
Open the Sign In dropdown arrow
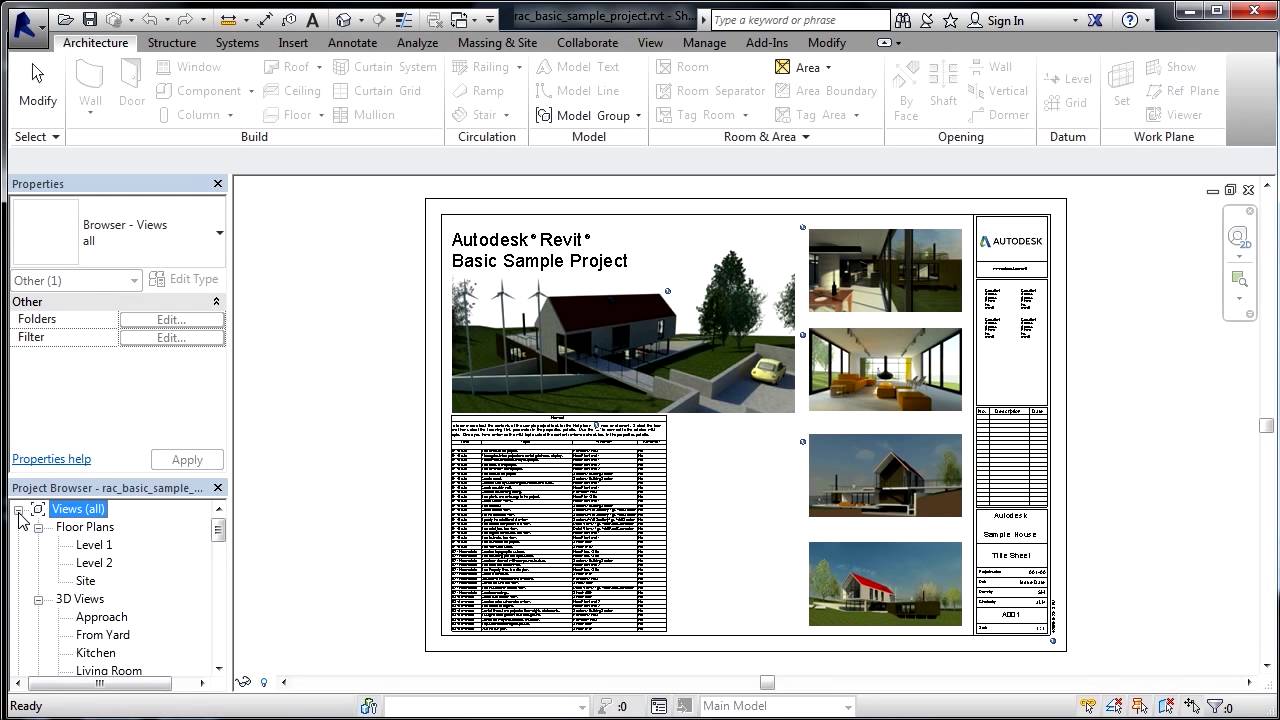1075,20
